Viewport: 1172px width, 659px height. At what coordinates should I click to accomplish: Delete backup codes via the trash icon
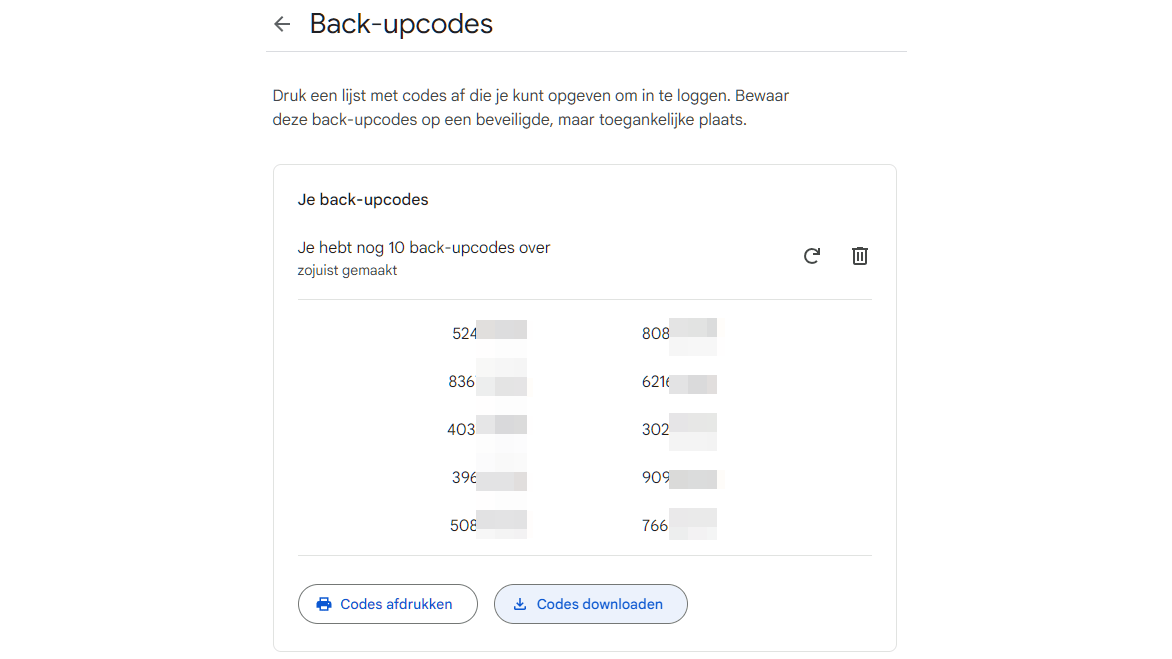pos(860,256)
